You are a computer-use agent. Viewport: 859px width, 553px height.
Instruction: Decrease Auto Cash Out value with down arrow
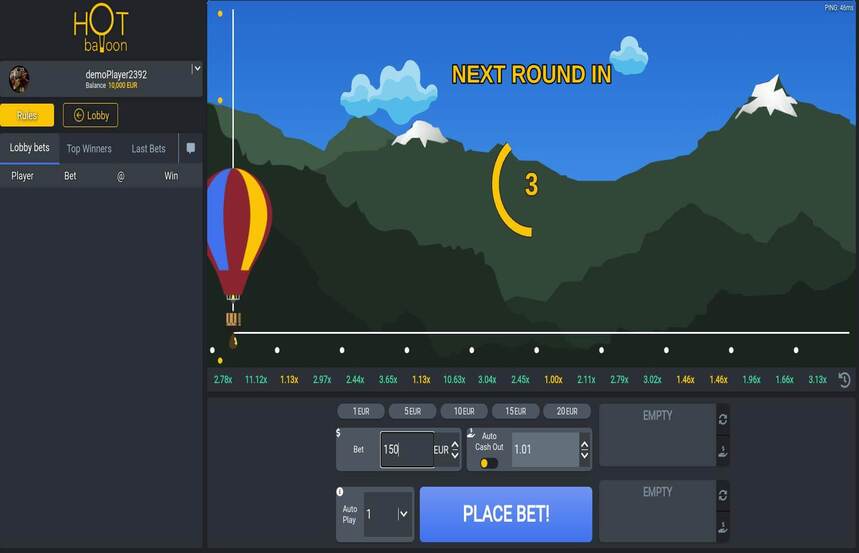click(585, 455)
